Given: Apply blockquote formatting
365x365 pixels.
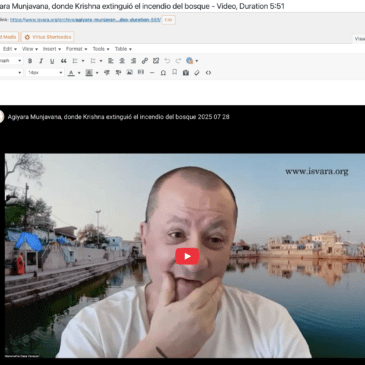Looking at the screenshot, I should tap(63, 61).
